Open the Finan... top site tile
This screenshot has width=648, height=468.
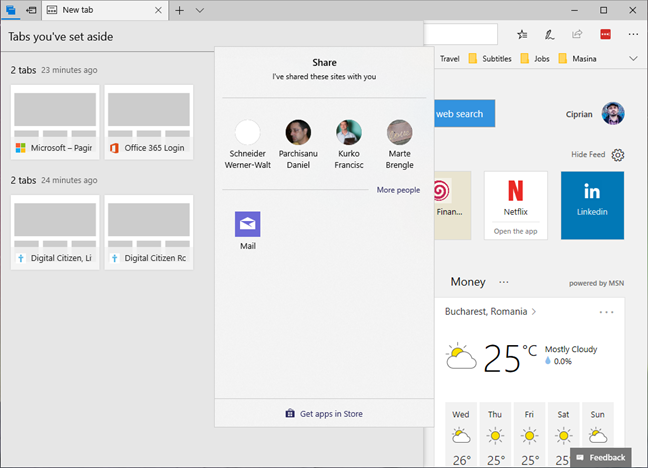(x=453, y=205)
